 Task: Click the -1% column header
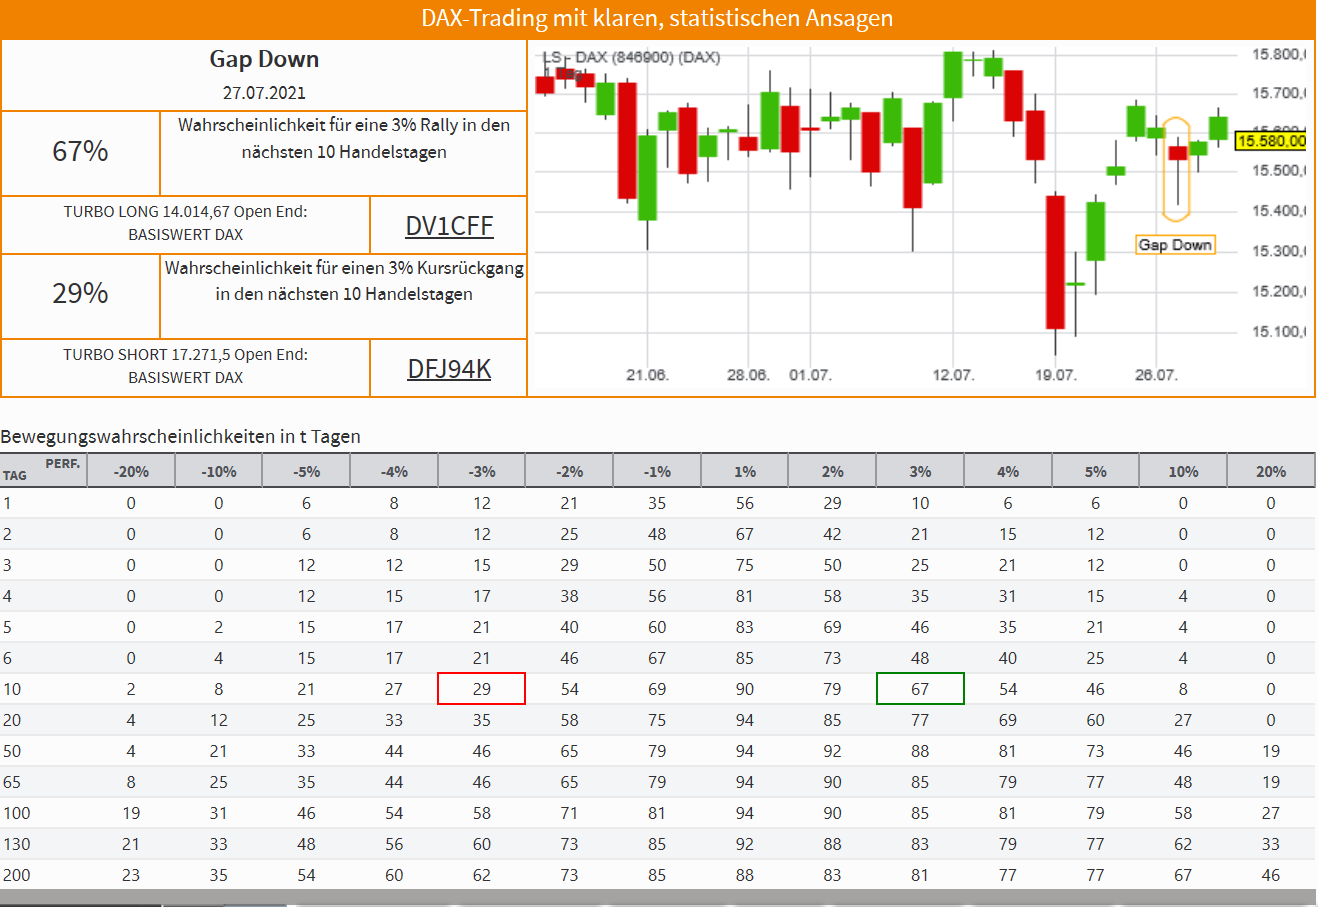[657, 471]
